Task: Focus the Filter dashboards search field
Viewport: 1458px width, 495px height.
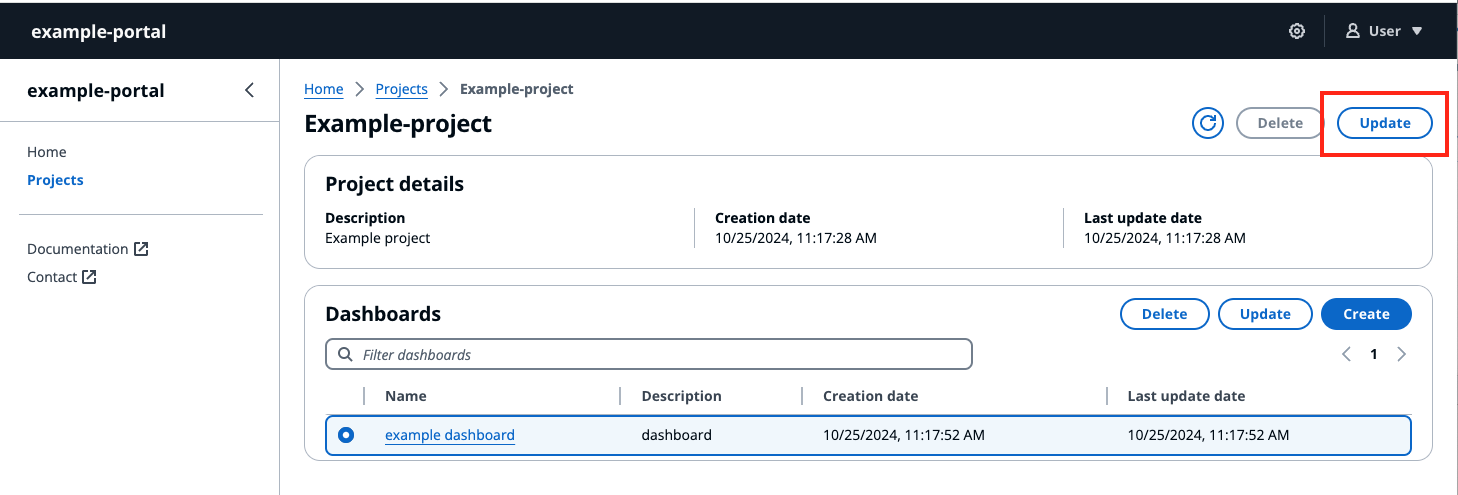Action: 660,354
